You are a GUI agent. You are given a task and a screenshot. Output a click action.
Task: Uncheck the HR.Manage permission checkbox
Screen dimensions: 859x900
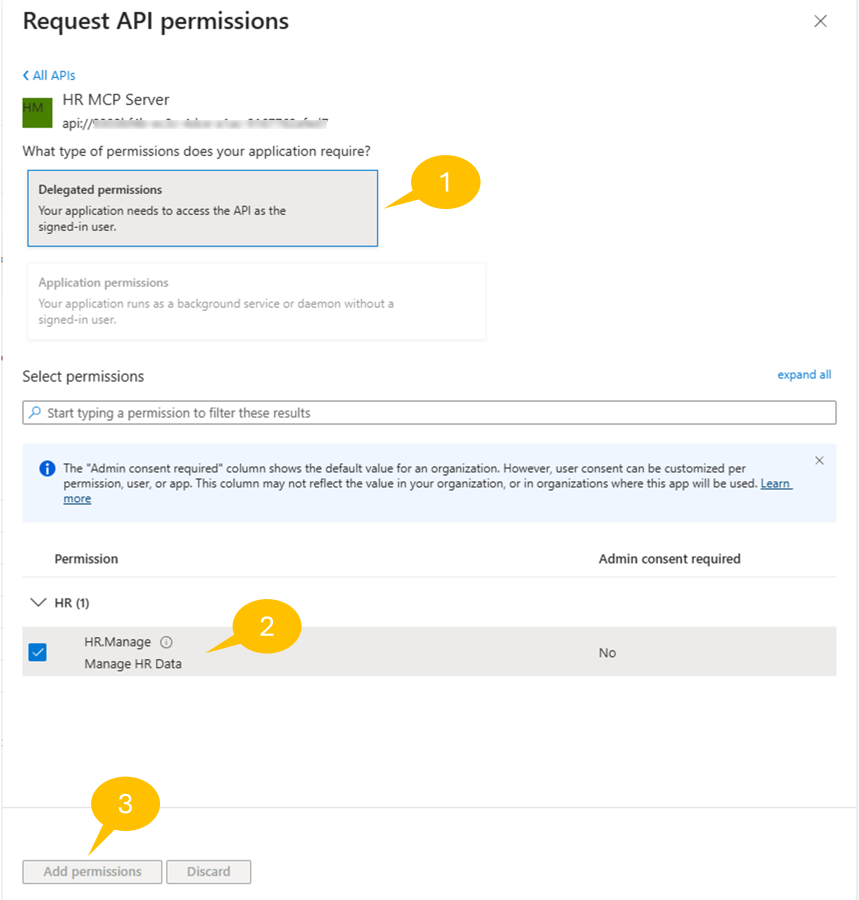coord(39,652)
